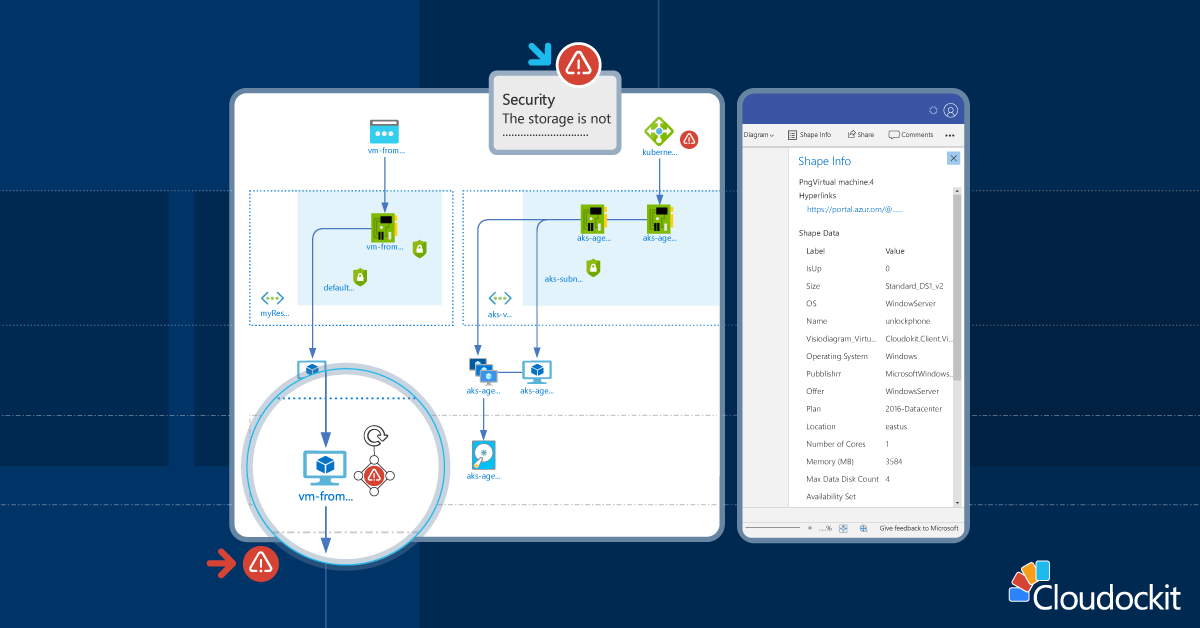Click the Shape Info scrollbar thumb
Viewport: 1200px width, 628px height.
(x=957, y=287)
